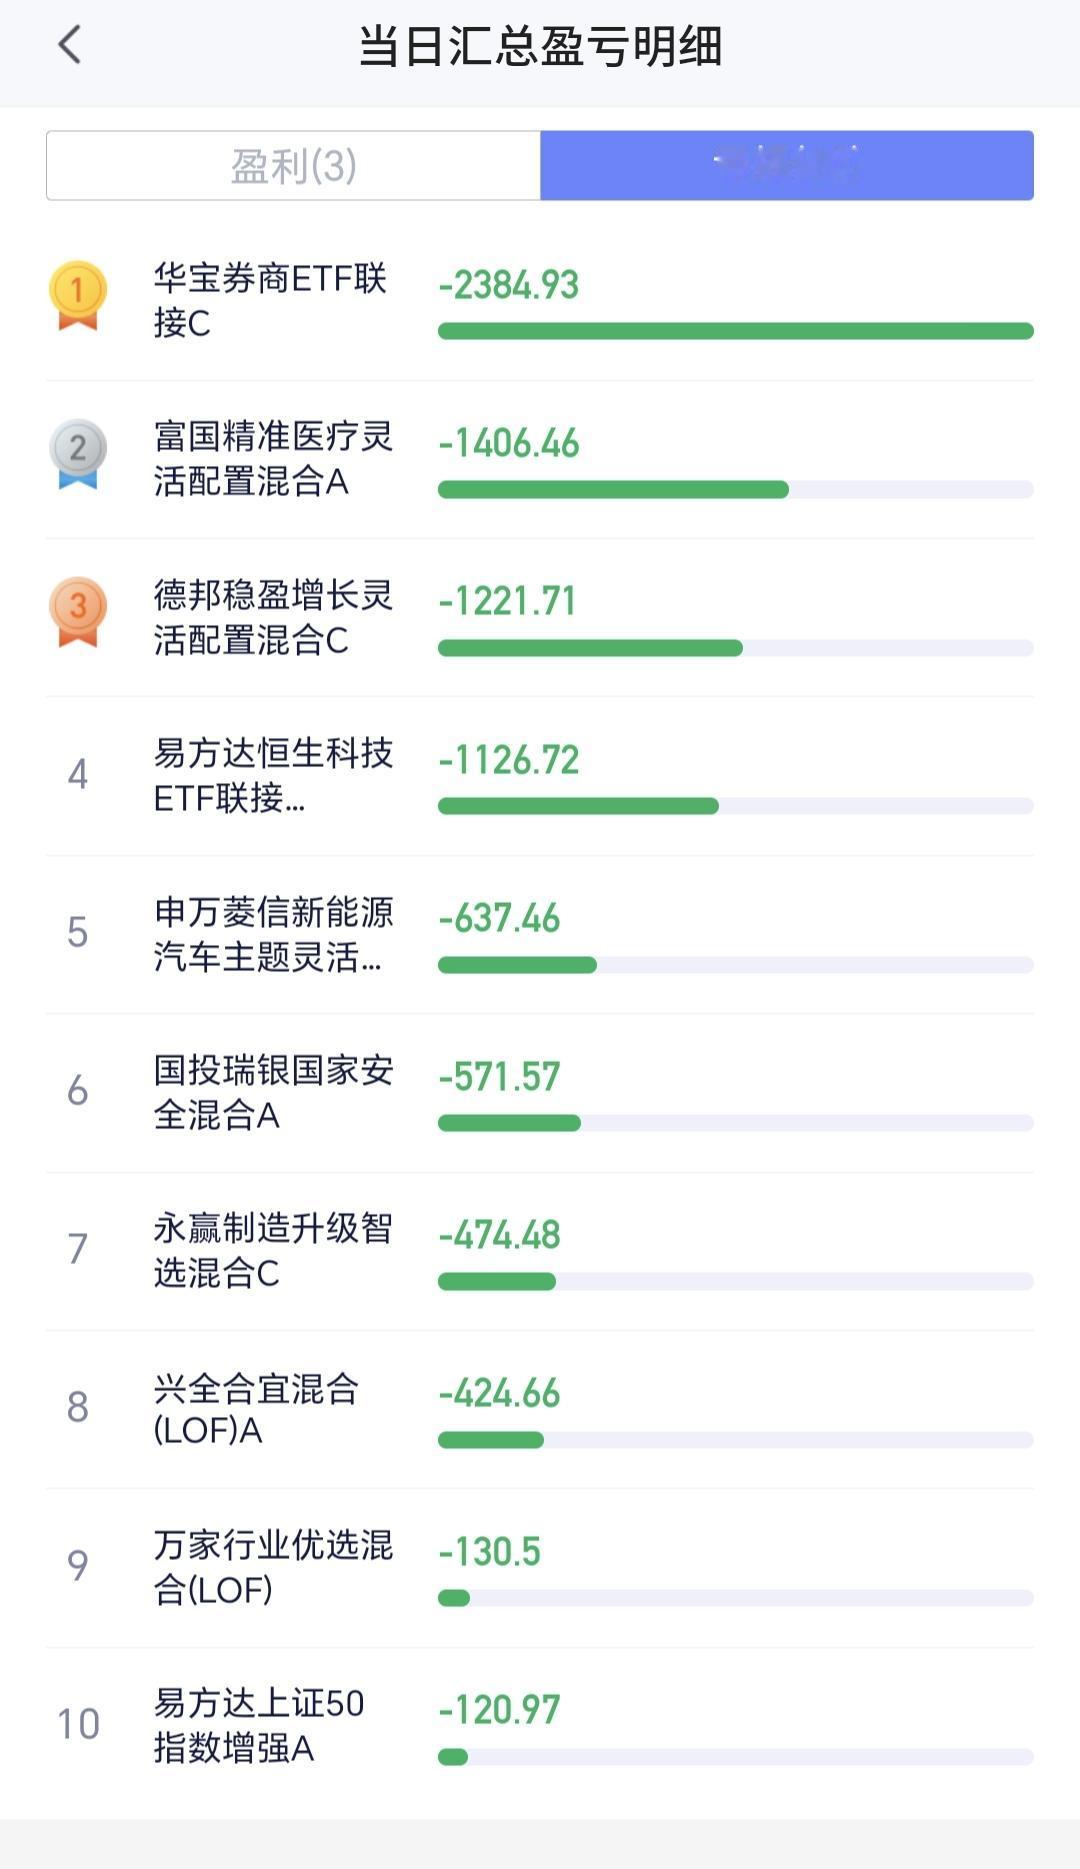This screenshot has width=1080, height=1869.
Task: Open 富国精准医疗灵活配置混合A fund
Action: point(540,459)
